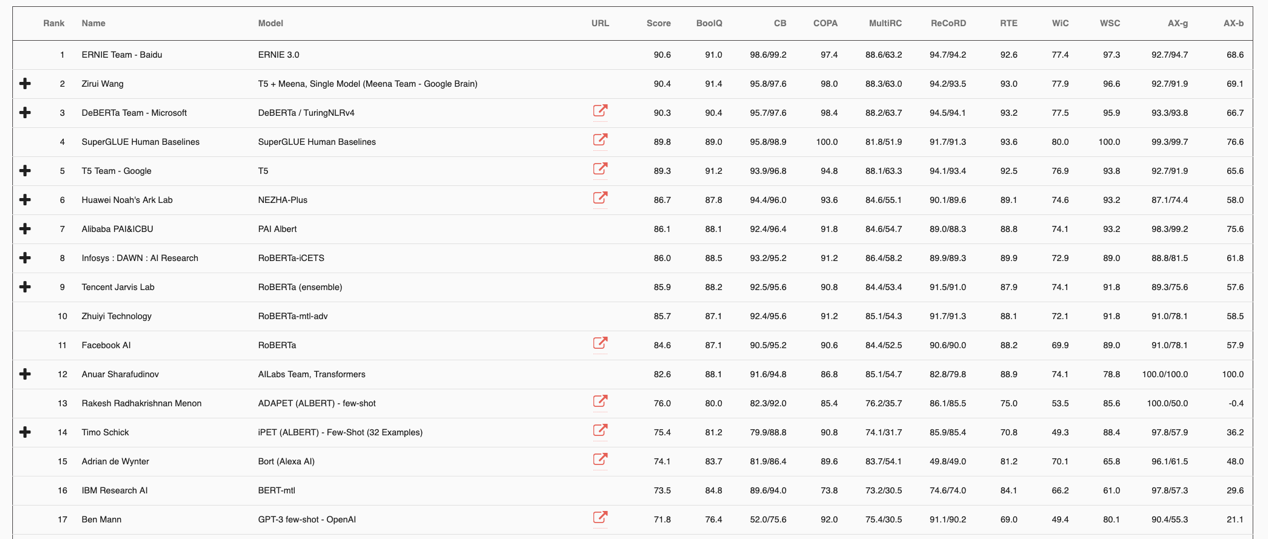Click the BERT-mtl model cell

click(x=276, y=490)
